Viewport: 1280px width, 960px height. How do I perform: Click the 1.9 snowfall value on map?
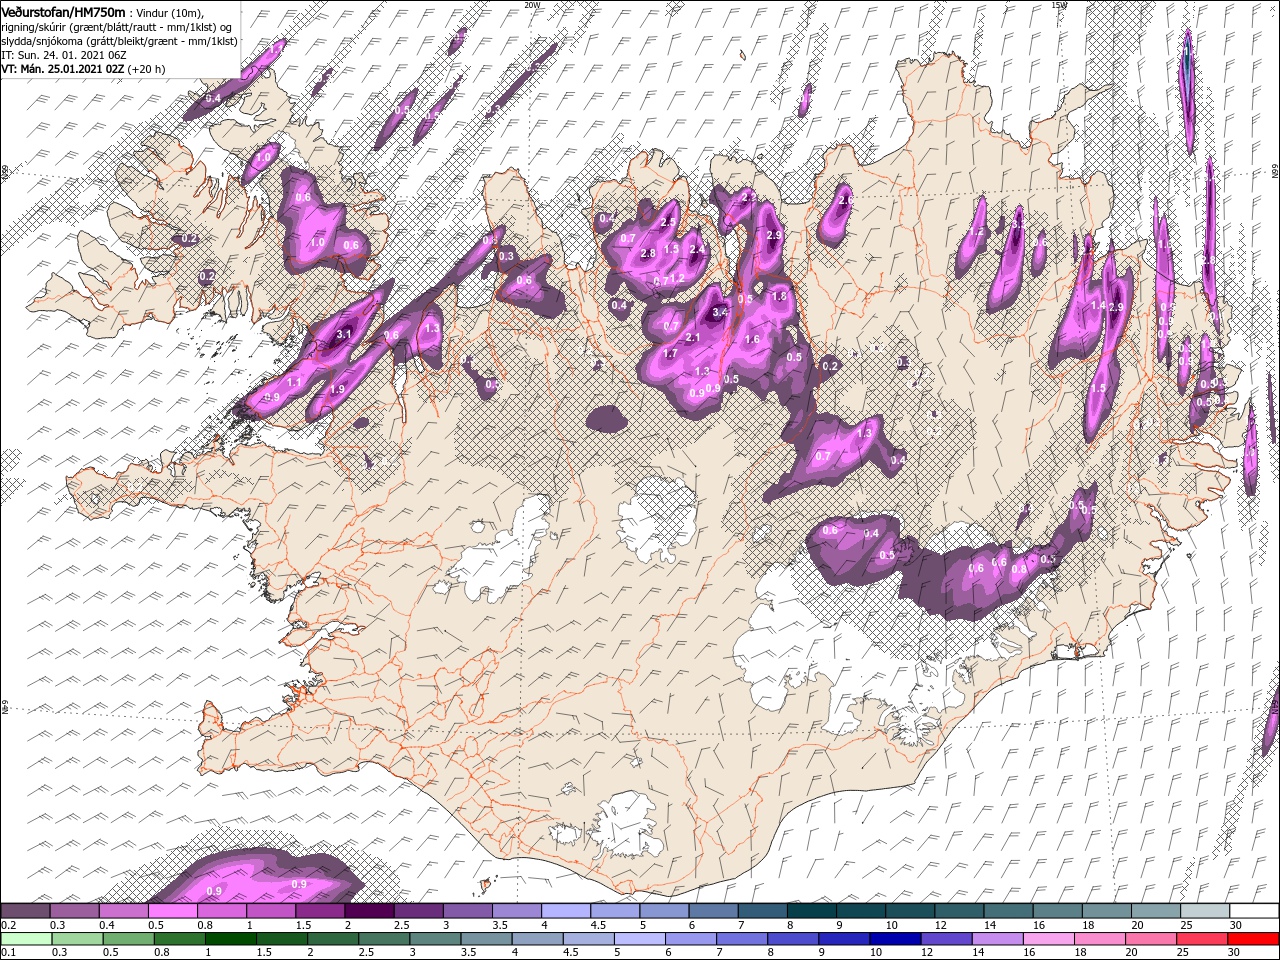[337, 389]
